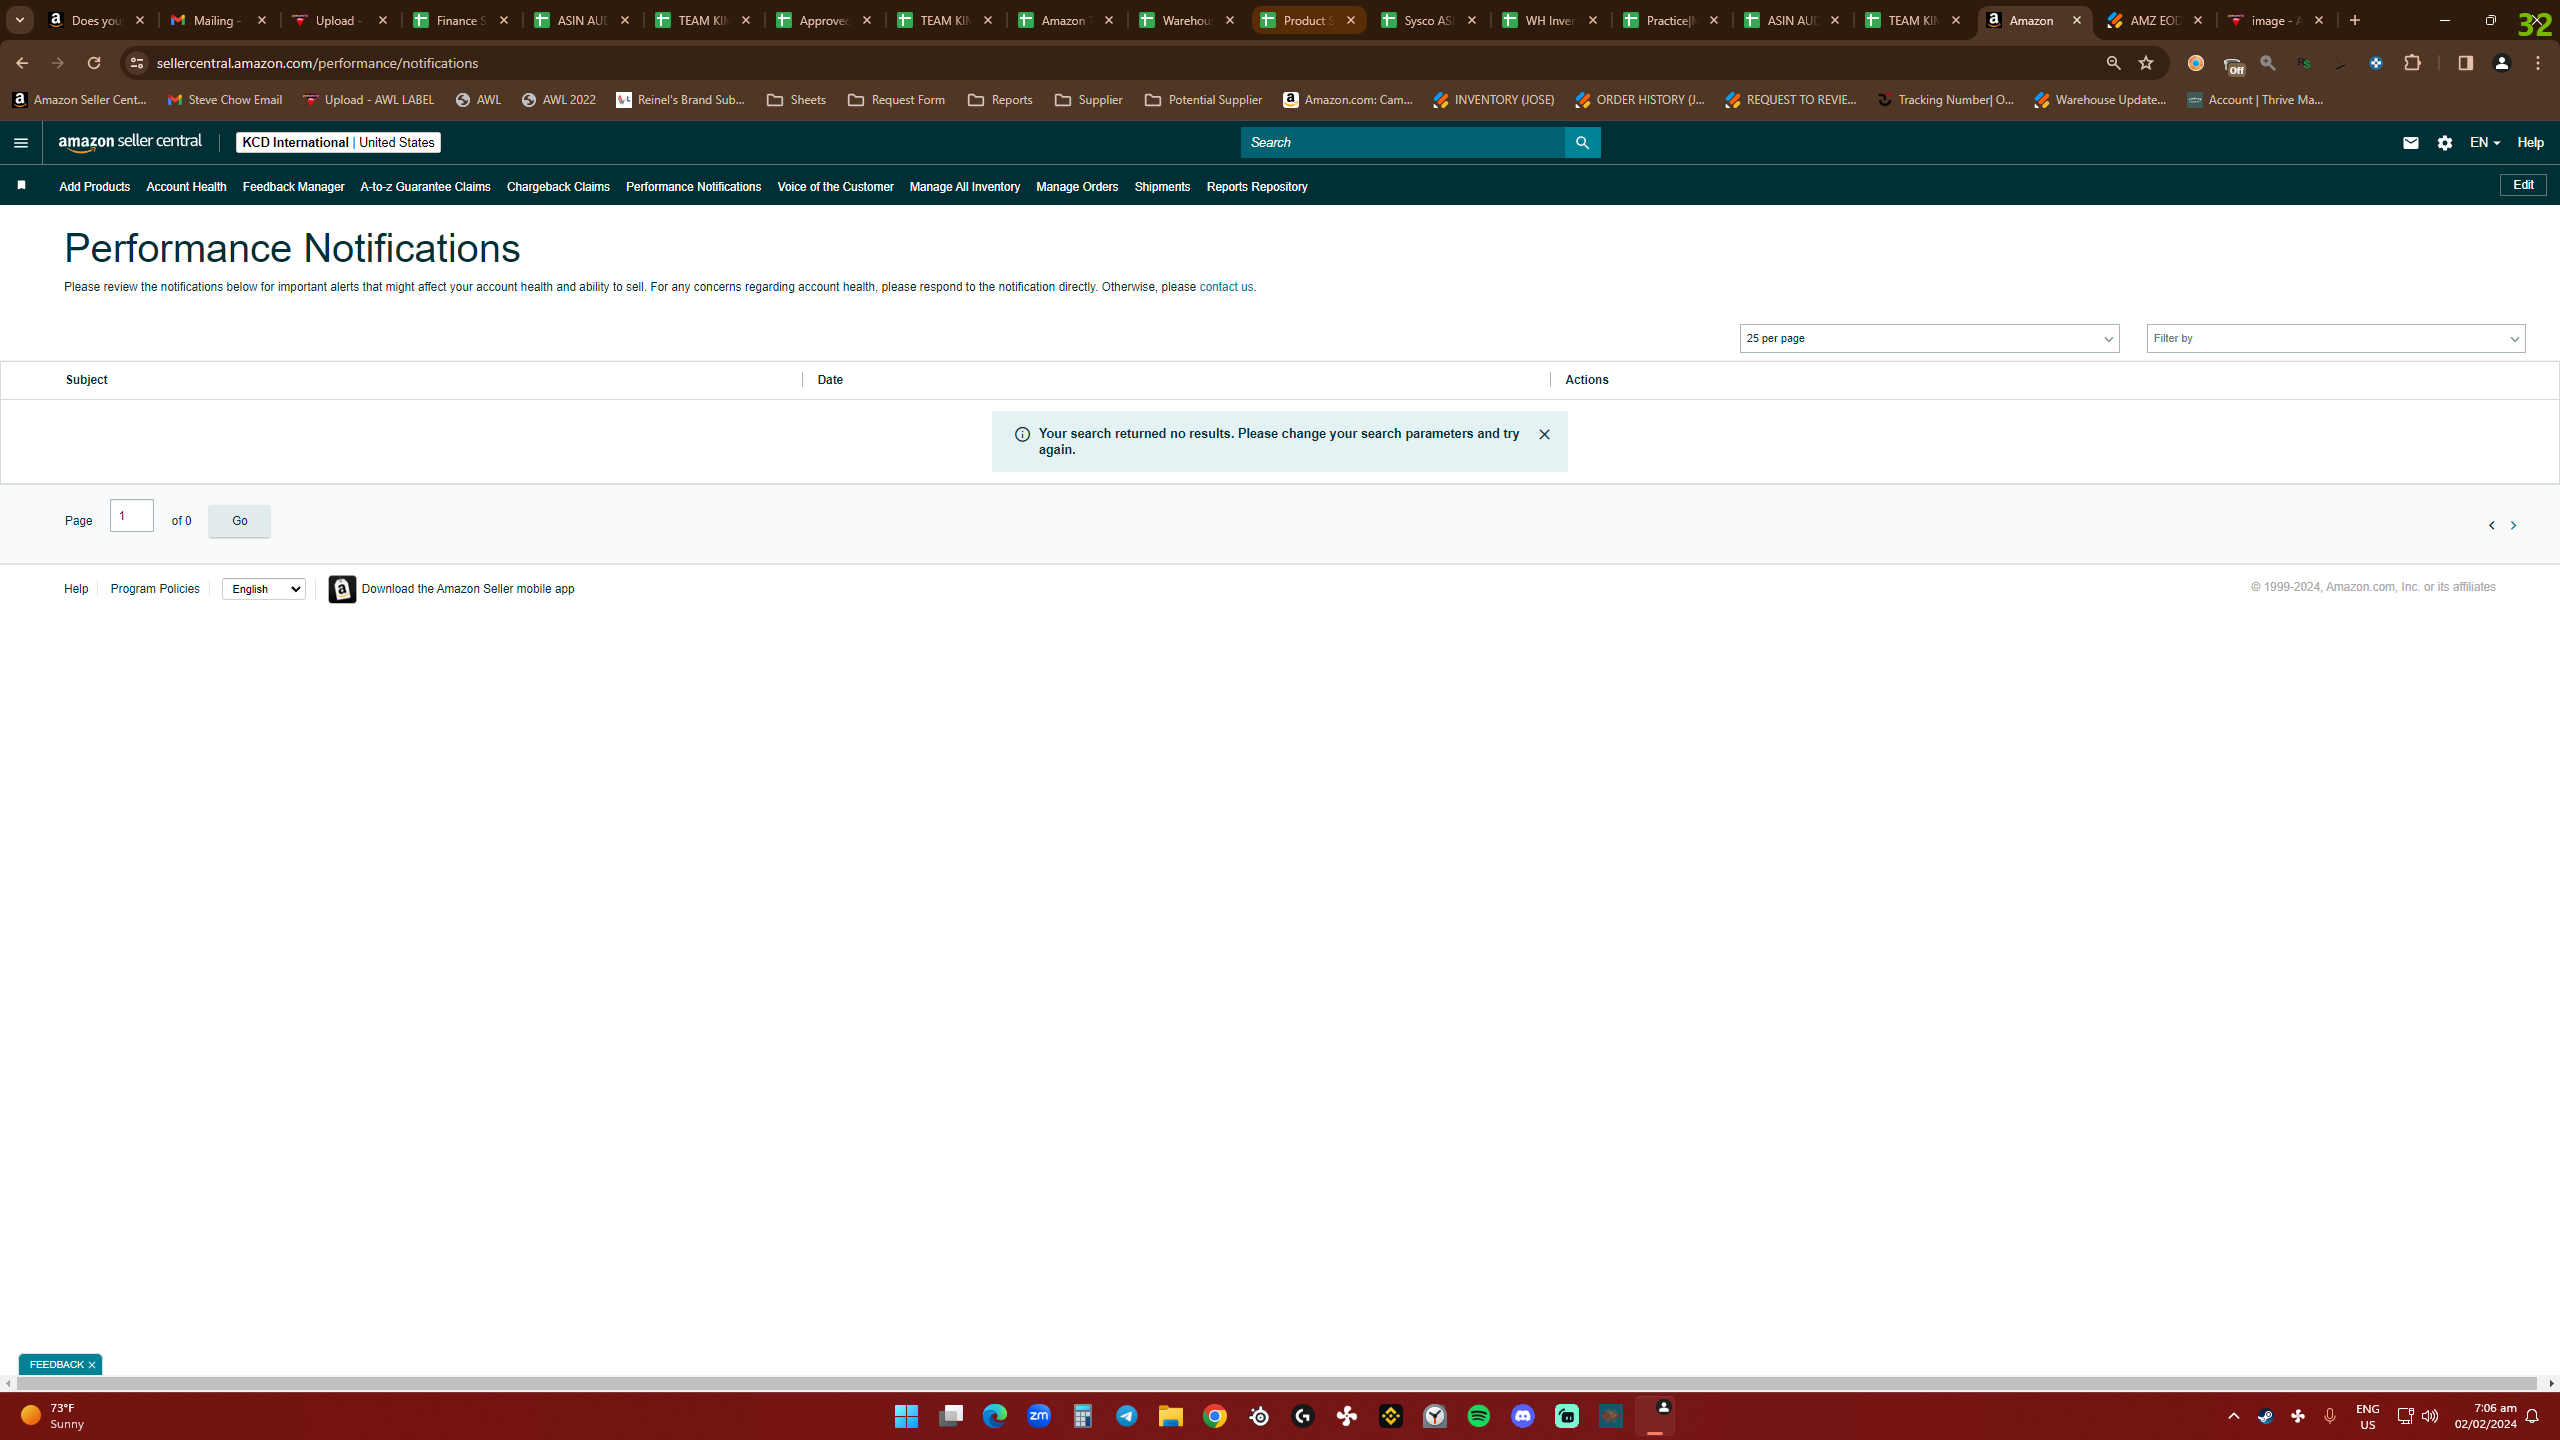Viewport: 2560px width, 1440px height.
Task: Click the Go page button
Action: point(239,521)
